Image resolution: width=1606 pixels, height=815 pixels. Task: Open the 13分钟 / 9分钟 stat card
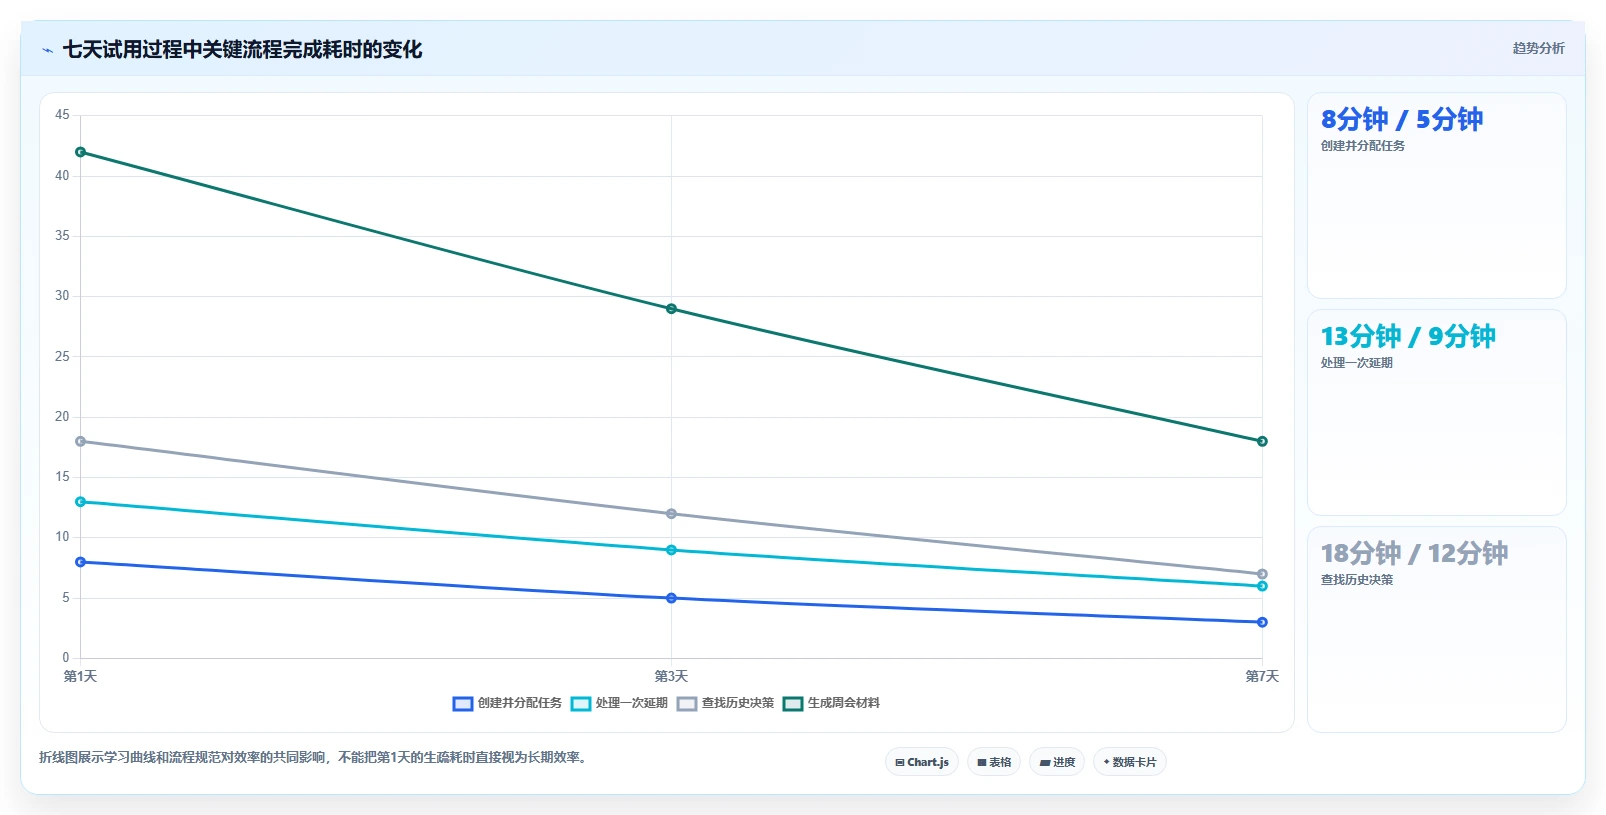tap(1436, 412)
